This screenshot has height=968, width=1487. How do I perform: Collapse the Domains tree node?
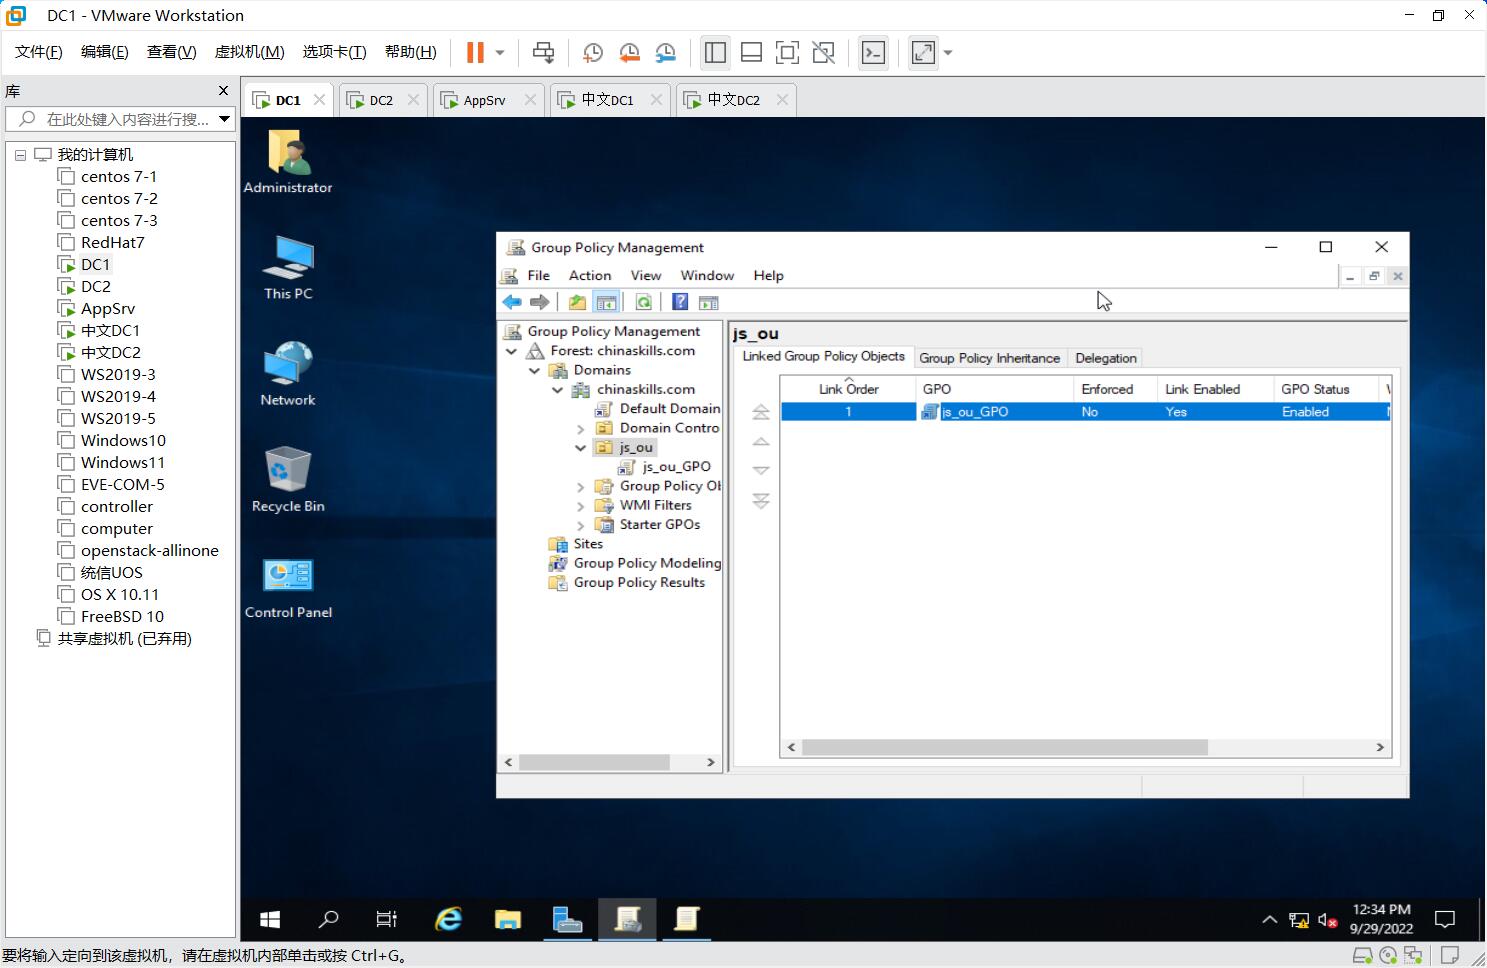coord(535,370)
